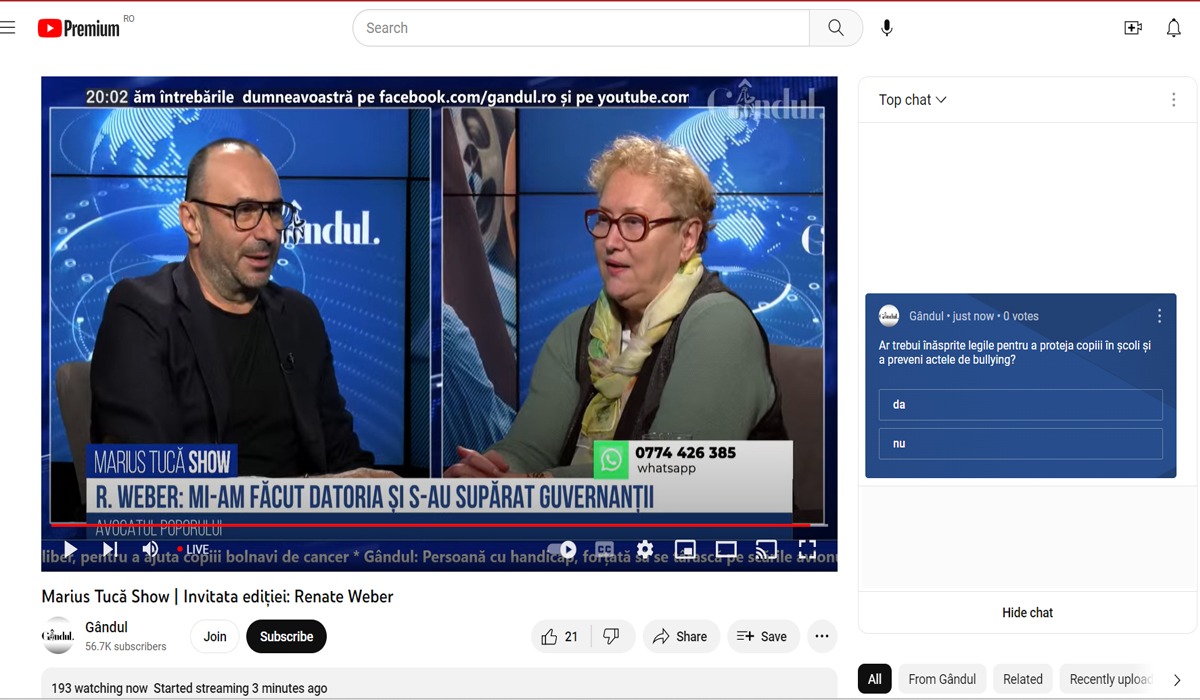Click the red video progress bar
1200x700 pixels.
tap(439, 524)
